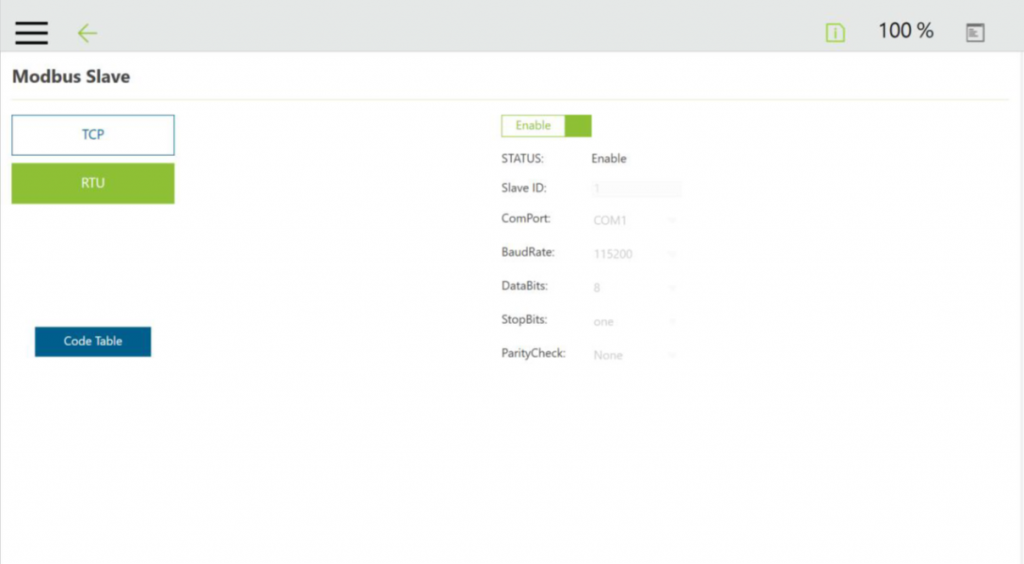Viewport: 1024px width, 564px height.
Task: Switch to the TCP tab
Action: tap(93, 135)
